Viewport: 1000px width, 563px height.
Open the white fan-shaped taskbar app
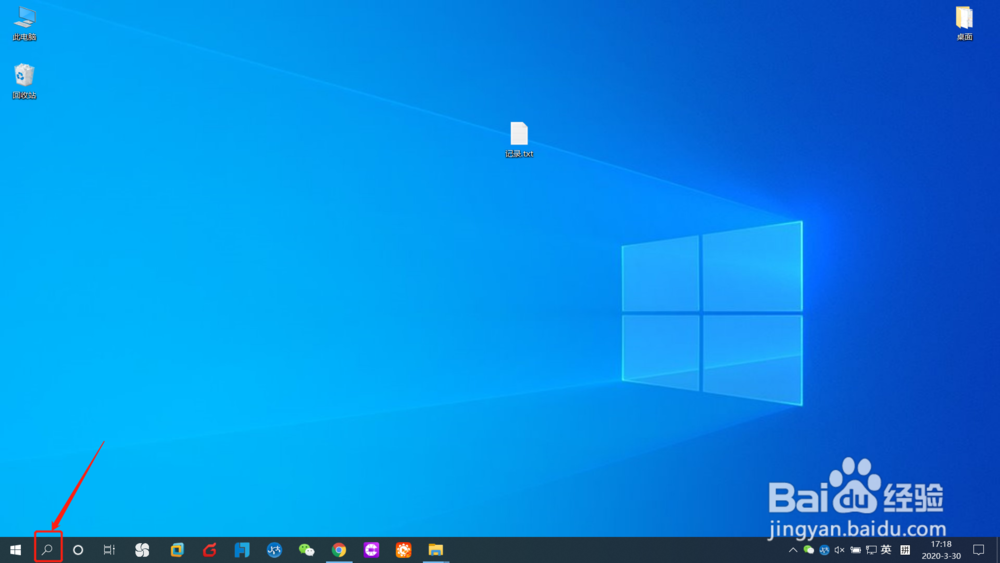[x=142, y=550]
